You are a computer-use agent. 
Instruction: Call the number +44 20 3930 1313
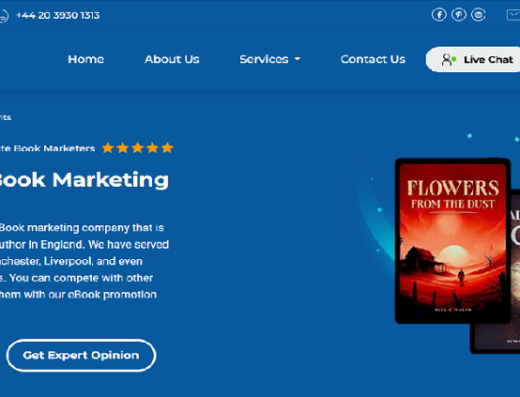tap(58, 15)
